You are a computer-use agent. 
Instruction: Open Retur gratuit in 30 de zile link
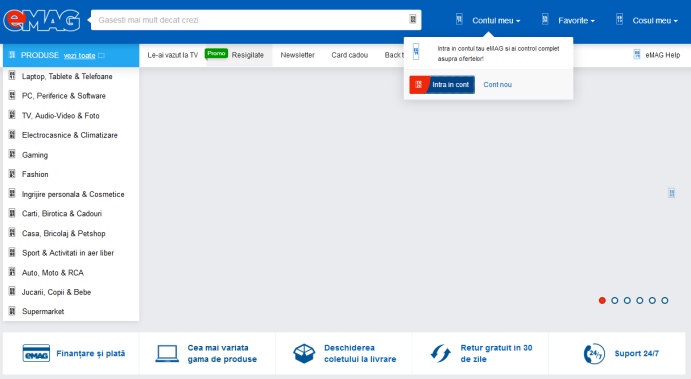point(496,353)
